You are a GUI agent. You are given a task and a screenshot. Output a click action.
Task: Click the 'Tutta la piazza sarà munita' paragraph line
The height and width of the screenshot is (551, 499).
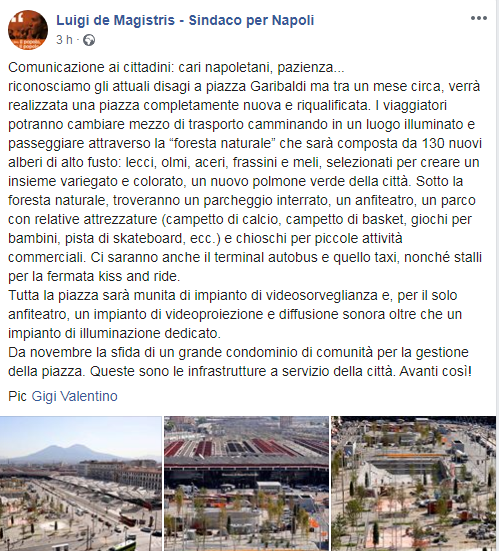click(233, 295)
